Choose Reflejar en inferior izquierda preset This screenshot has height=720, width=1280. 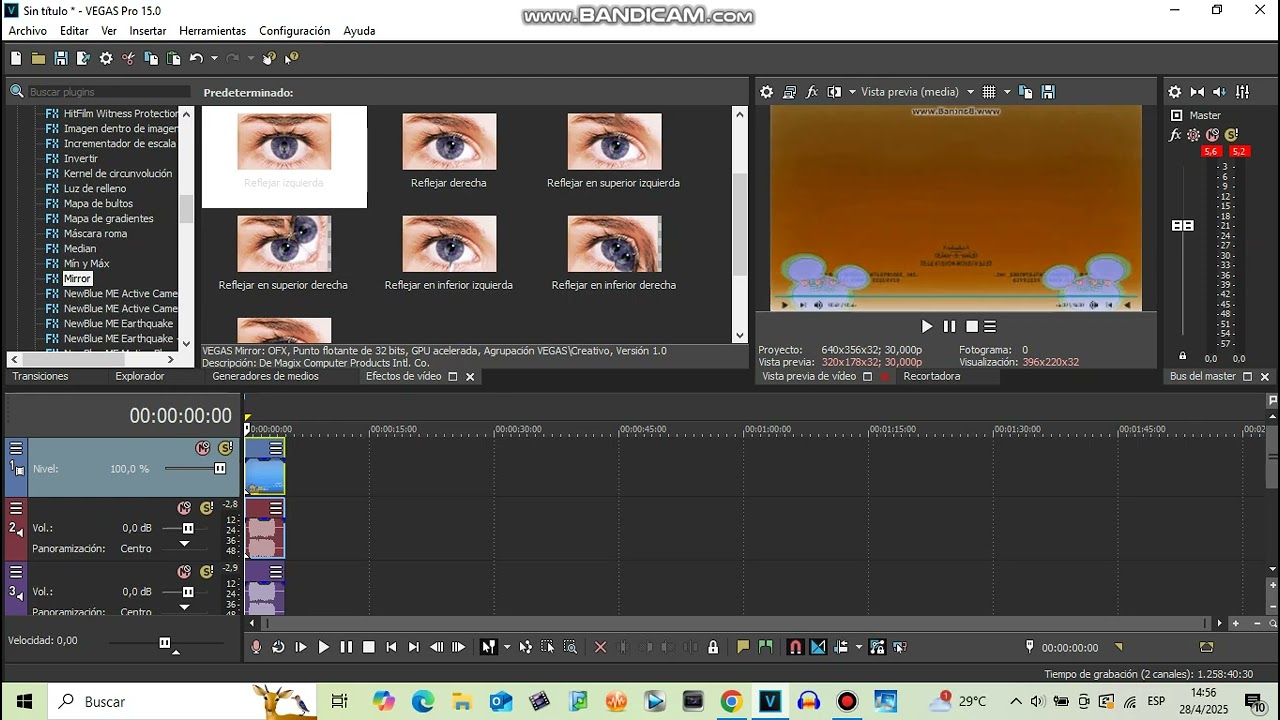click(x=449, y=253)
